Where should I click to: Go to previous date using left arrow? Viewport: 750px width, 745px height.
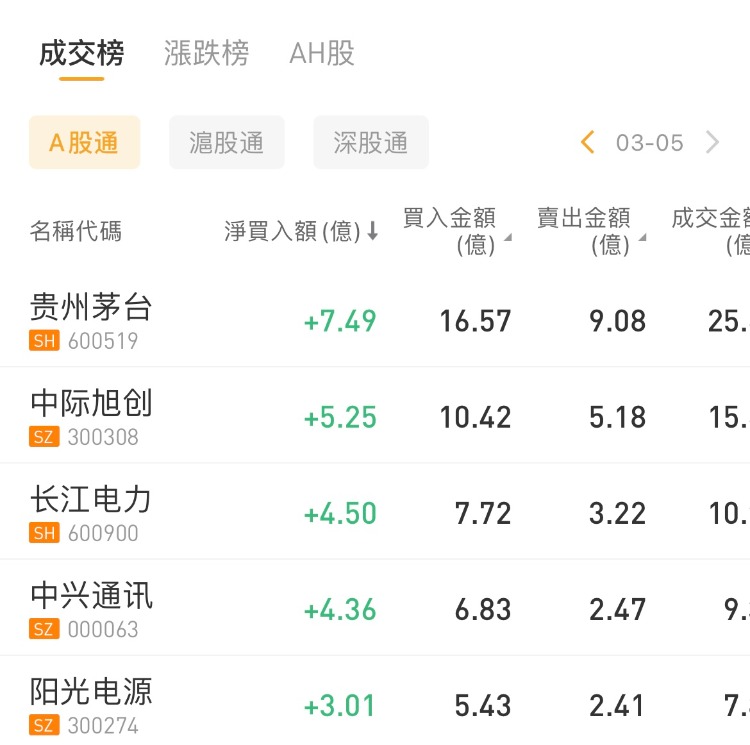pos(588,143)
